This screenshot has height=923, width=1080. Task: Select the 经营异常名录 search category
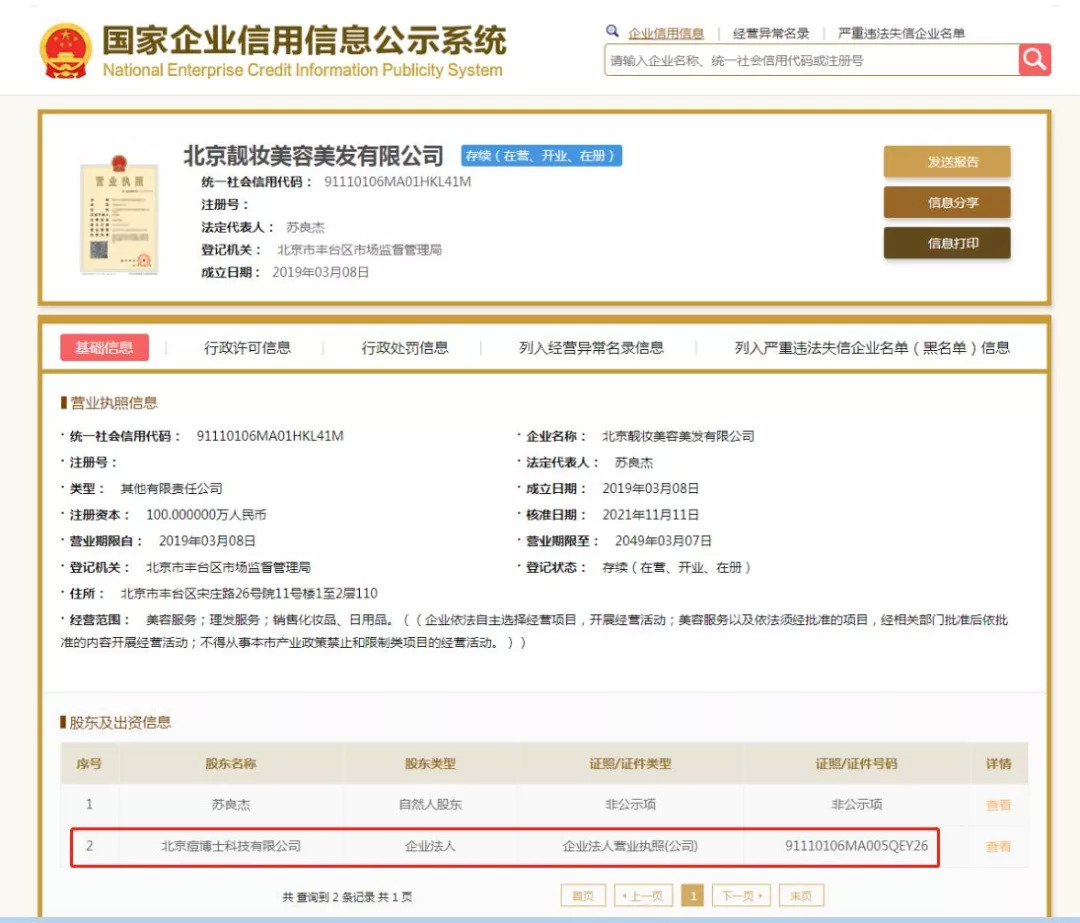[771, 33]
